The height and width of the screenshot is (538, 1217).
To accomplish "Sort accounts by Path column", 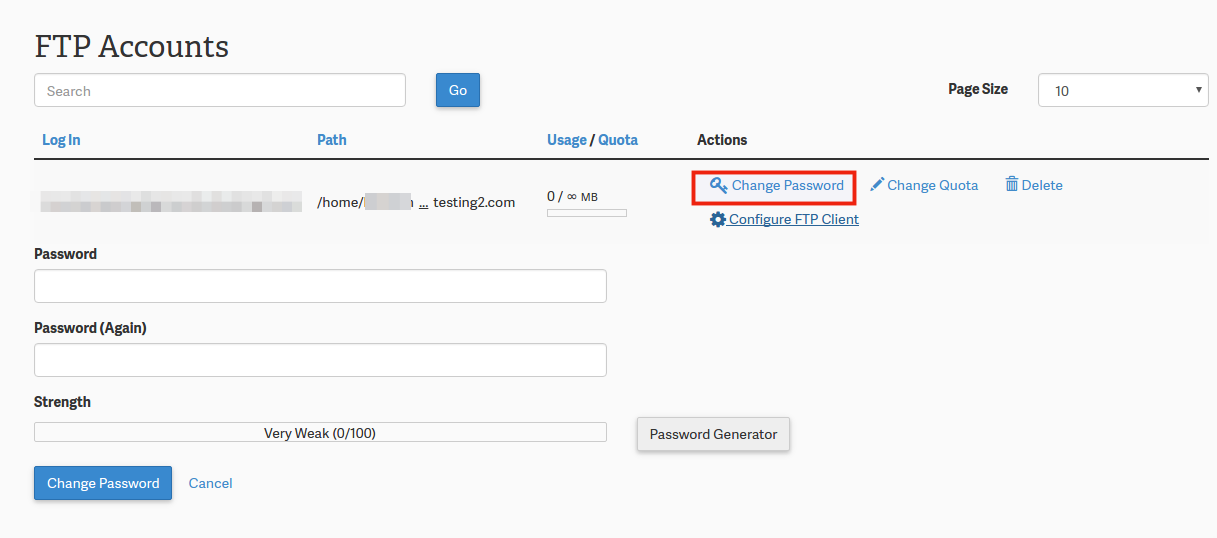I will 332,140.
